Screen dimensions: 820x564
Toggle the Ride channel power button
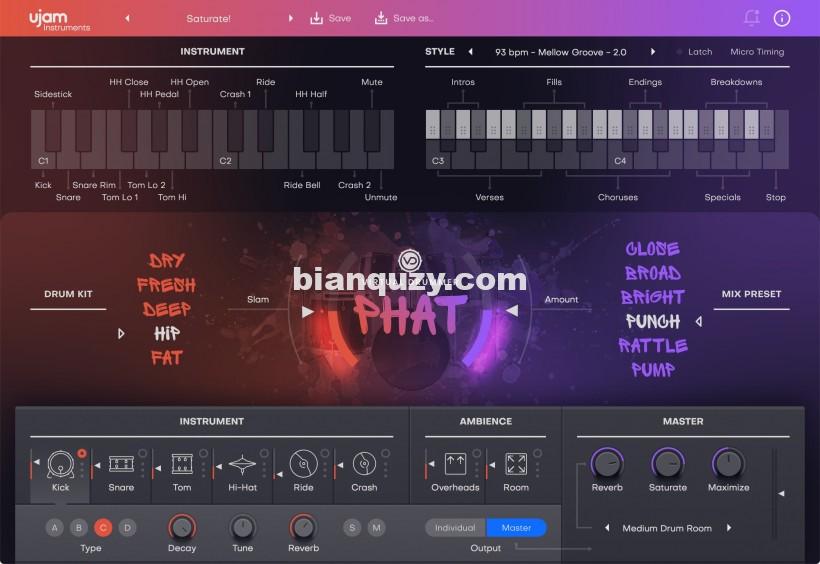[325, 454]
